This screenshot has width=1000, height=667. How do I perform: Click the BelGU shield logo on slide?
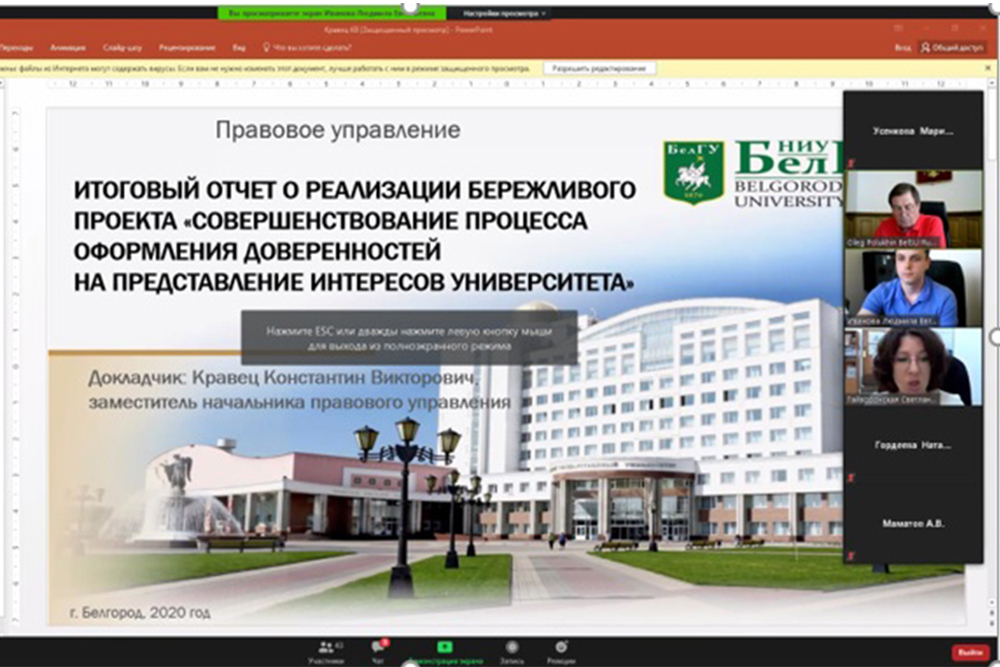tap(694, 172)
